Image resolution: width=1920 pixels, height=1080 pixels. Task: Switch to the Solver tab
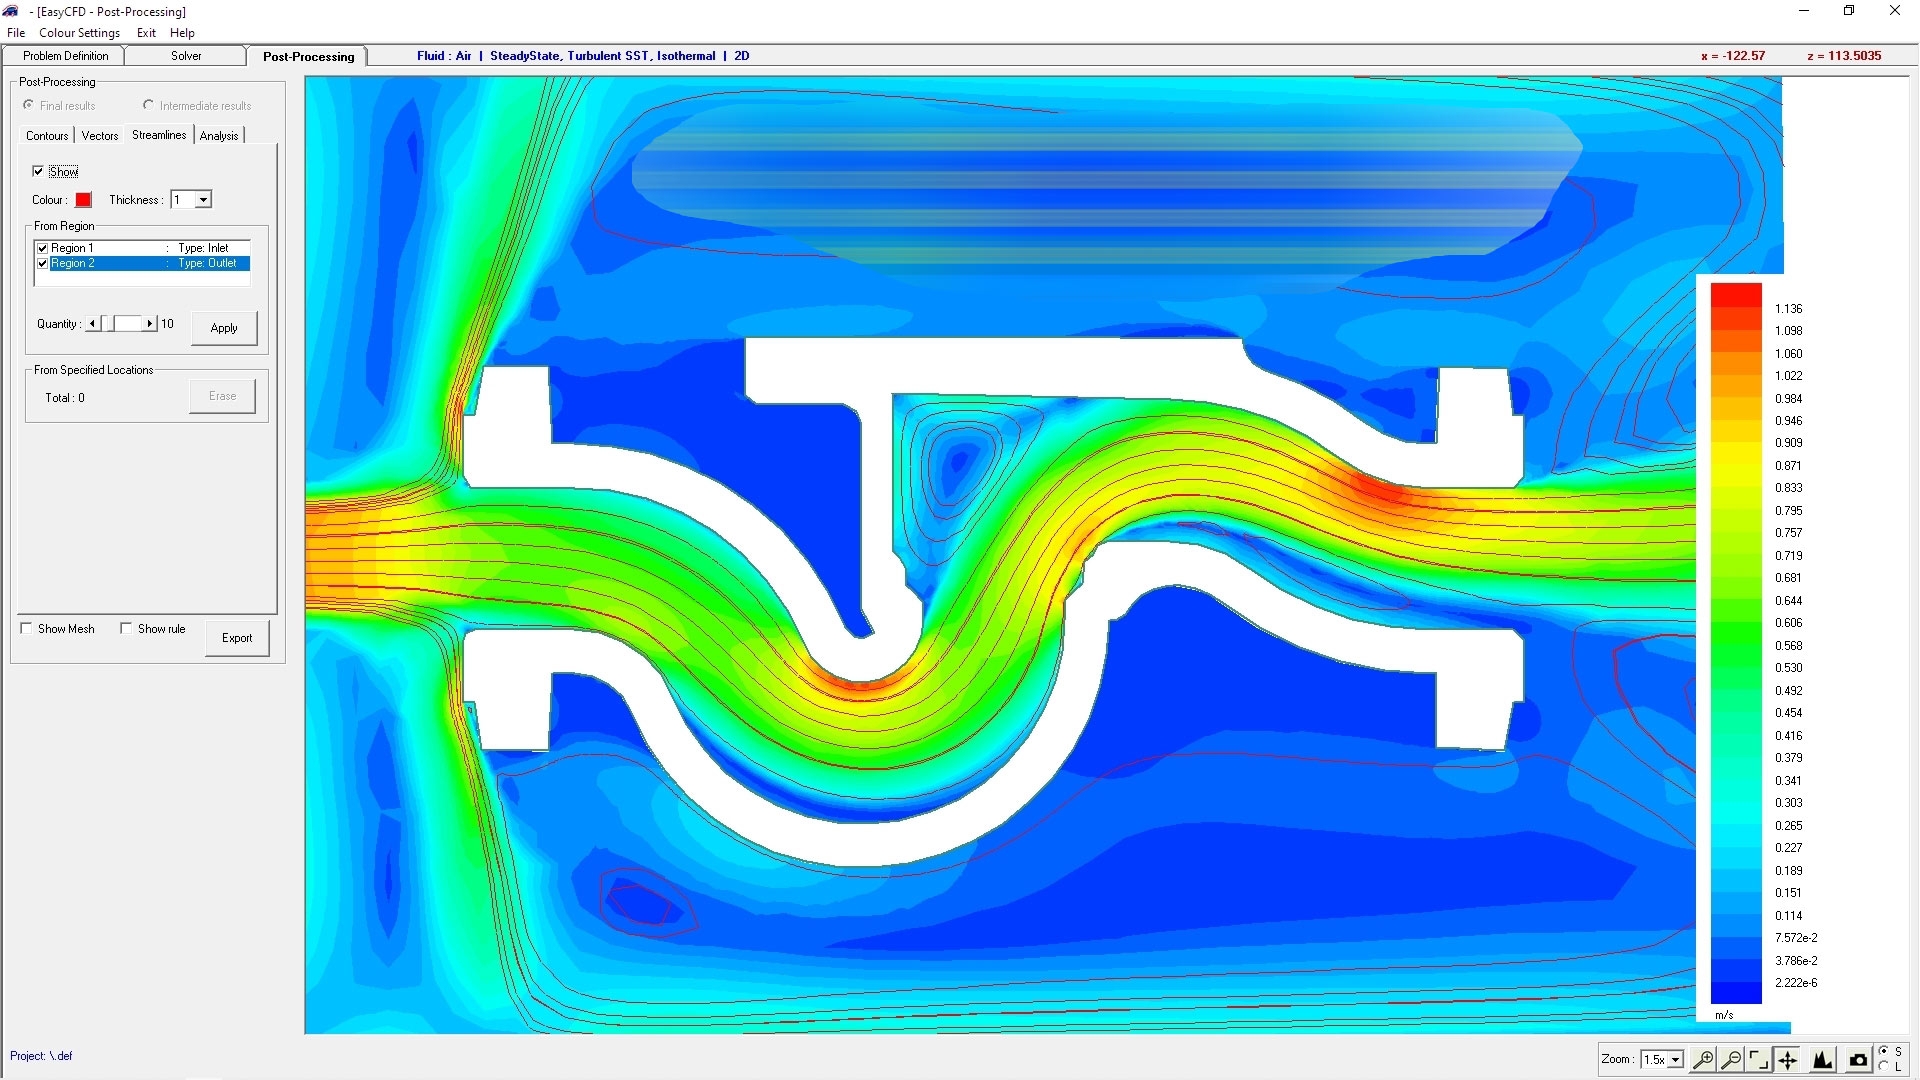(x=186, y=56)
